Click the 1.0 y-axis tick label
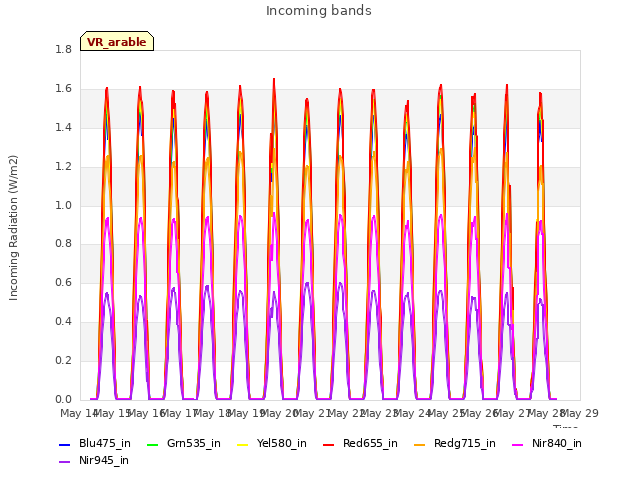Image resolution: width=640 pixels, height=480 pixels. (x=63, y=205)
